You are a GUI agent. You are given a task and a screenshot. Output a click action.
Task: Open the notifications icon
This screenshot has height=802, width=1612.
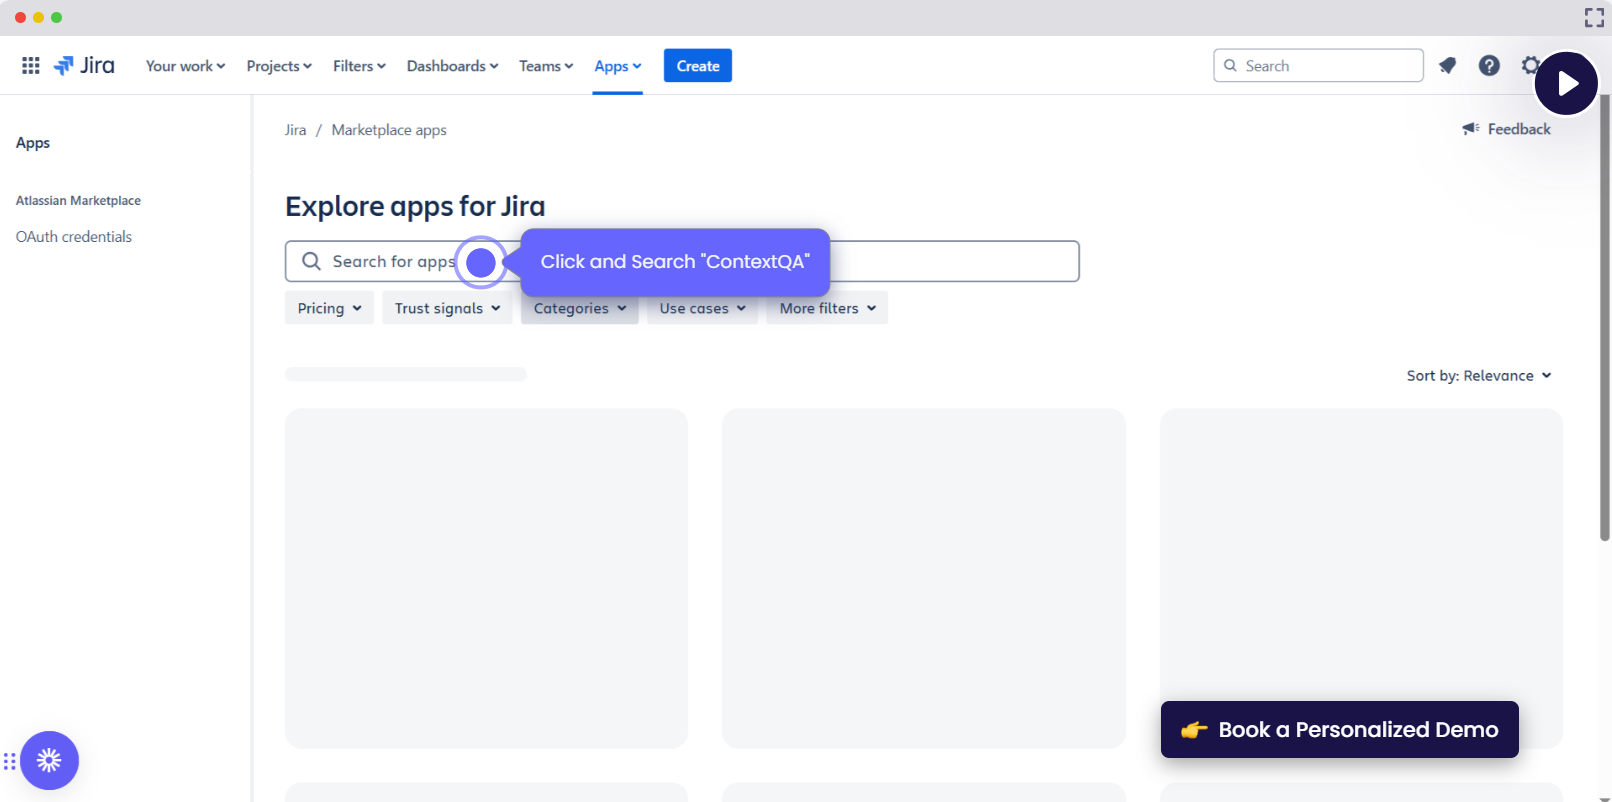(x=1447, y=66)
